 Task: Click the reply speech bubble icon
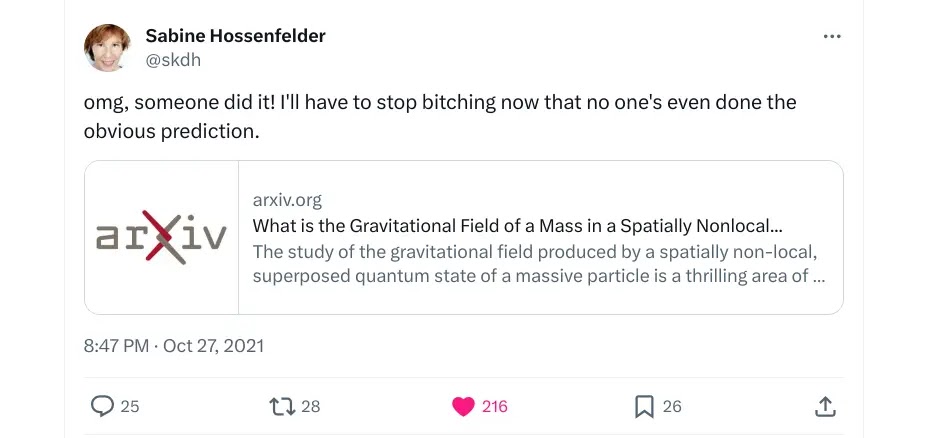point(103,406)
